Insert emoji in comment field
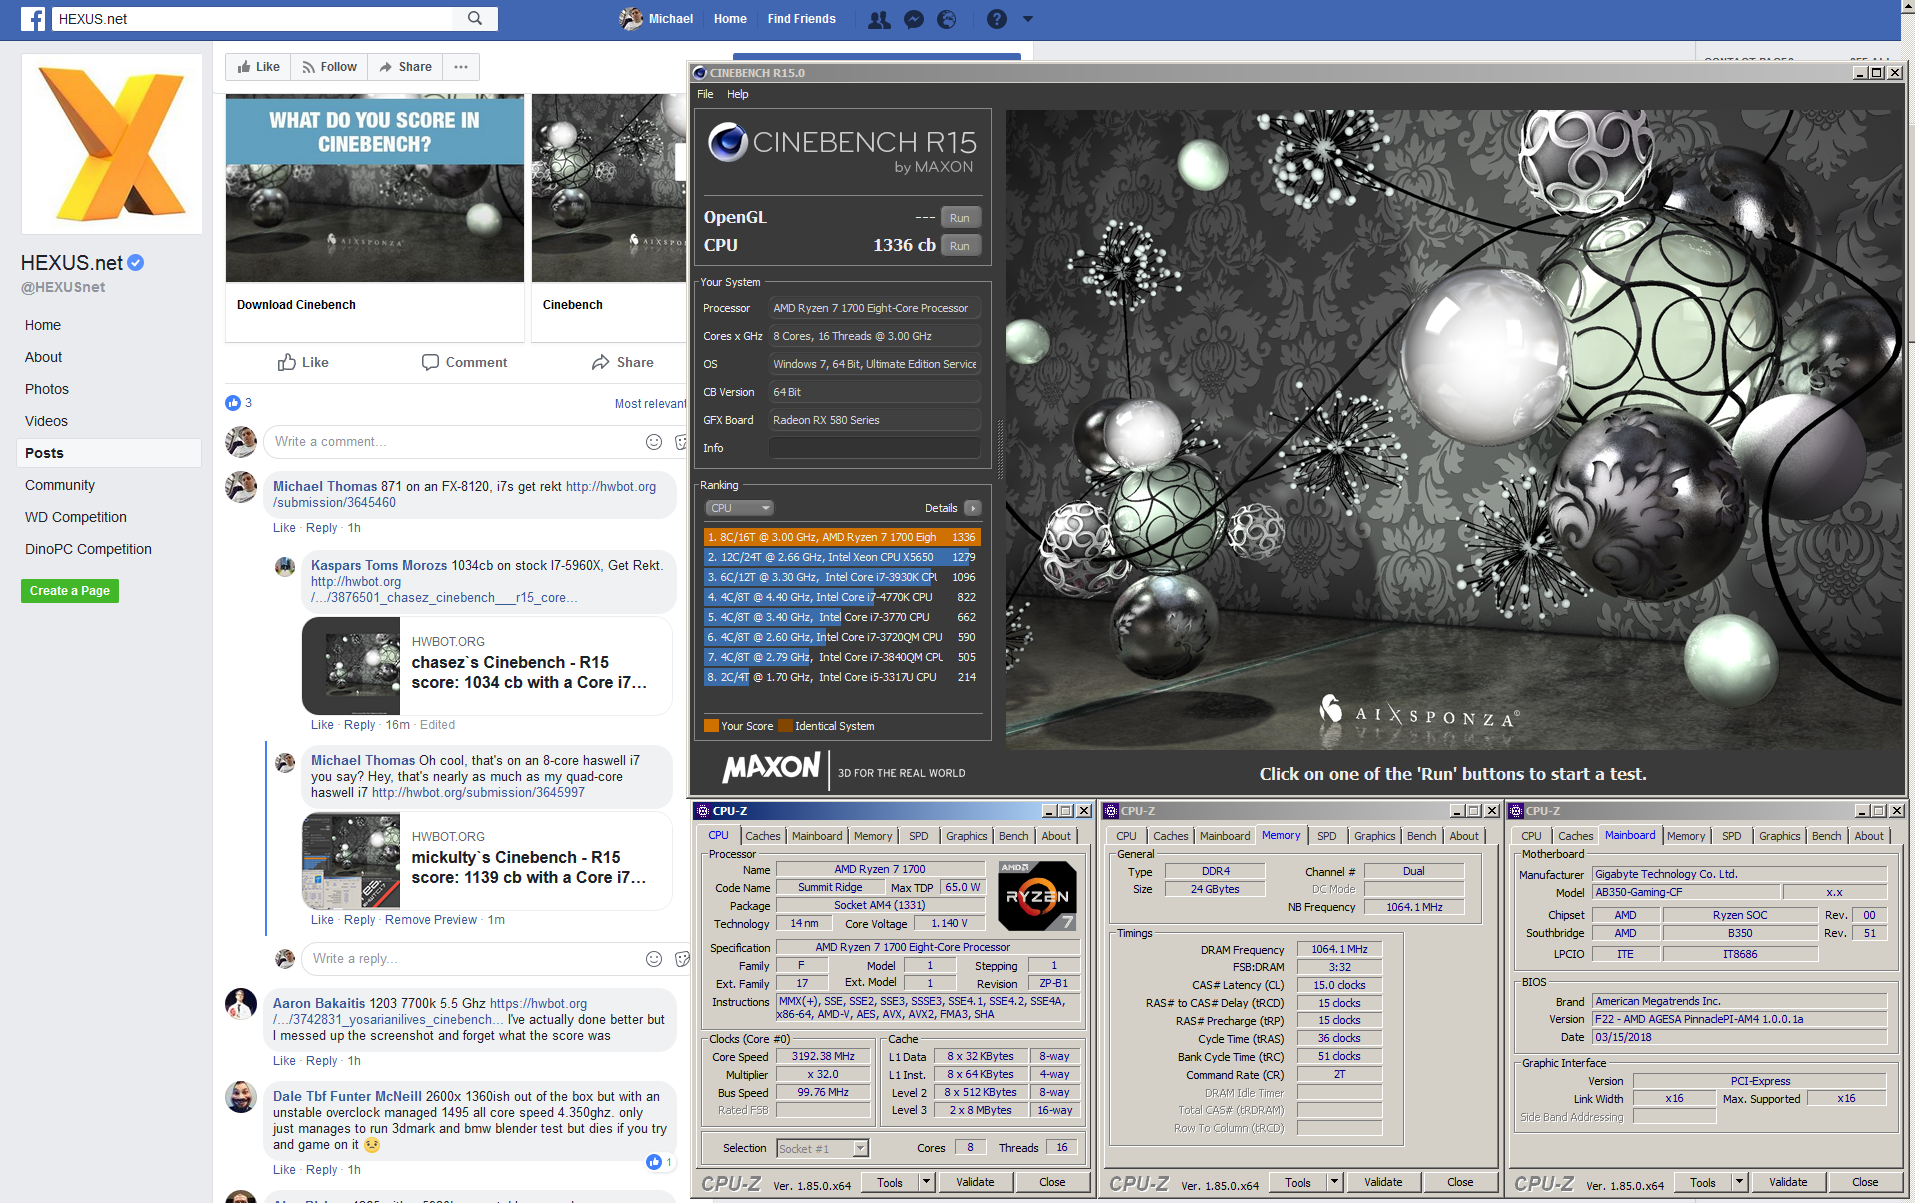 [654, 442]
